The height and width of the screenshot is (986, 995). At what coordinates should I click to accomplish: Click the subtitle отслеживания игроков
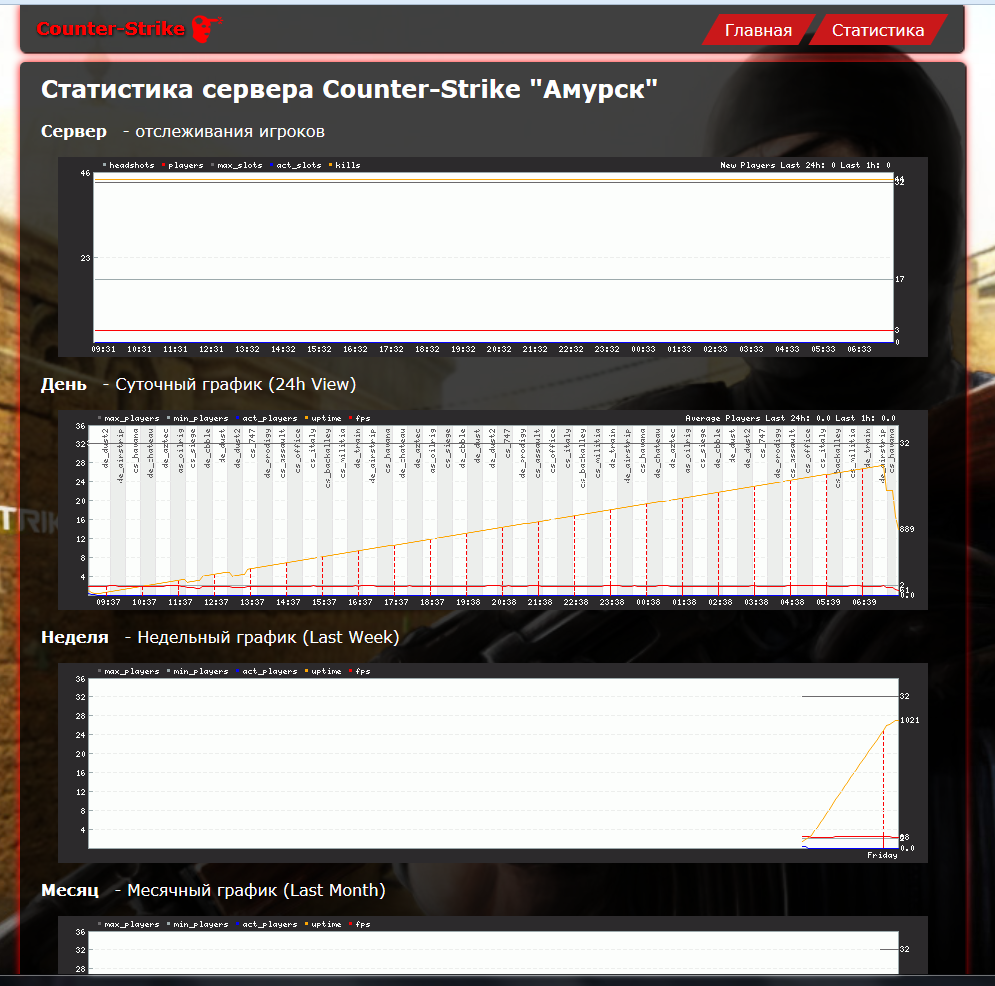tap(230, 131)
